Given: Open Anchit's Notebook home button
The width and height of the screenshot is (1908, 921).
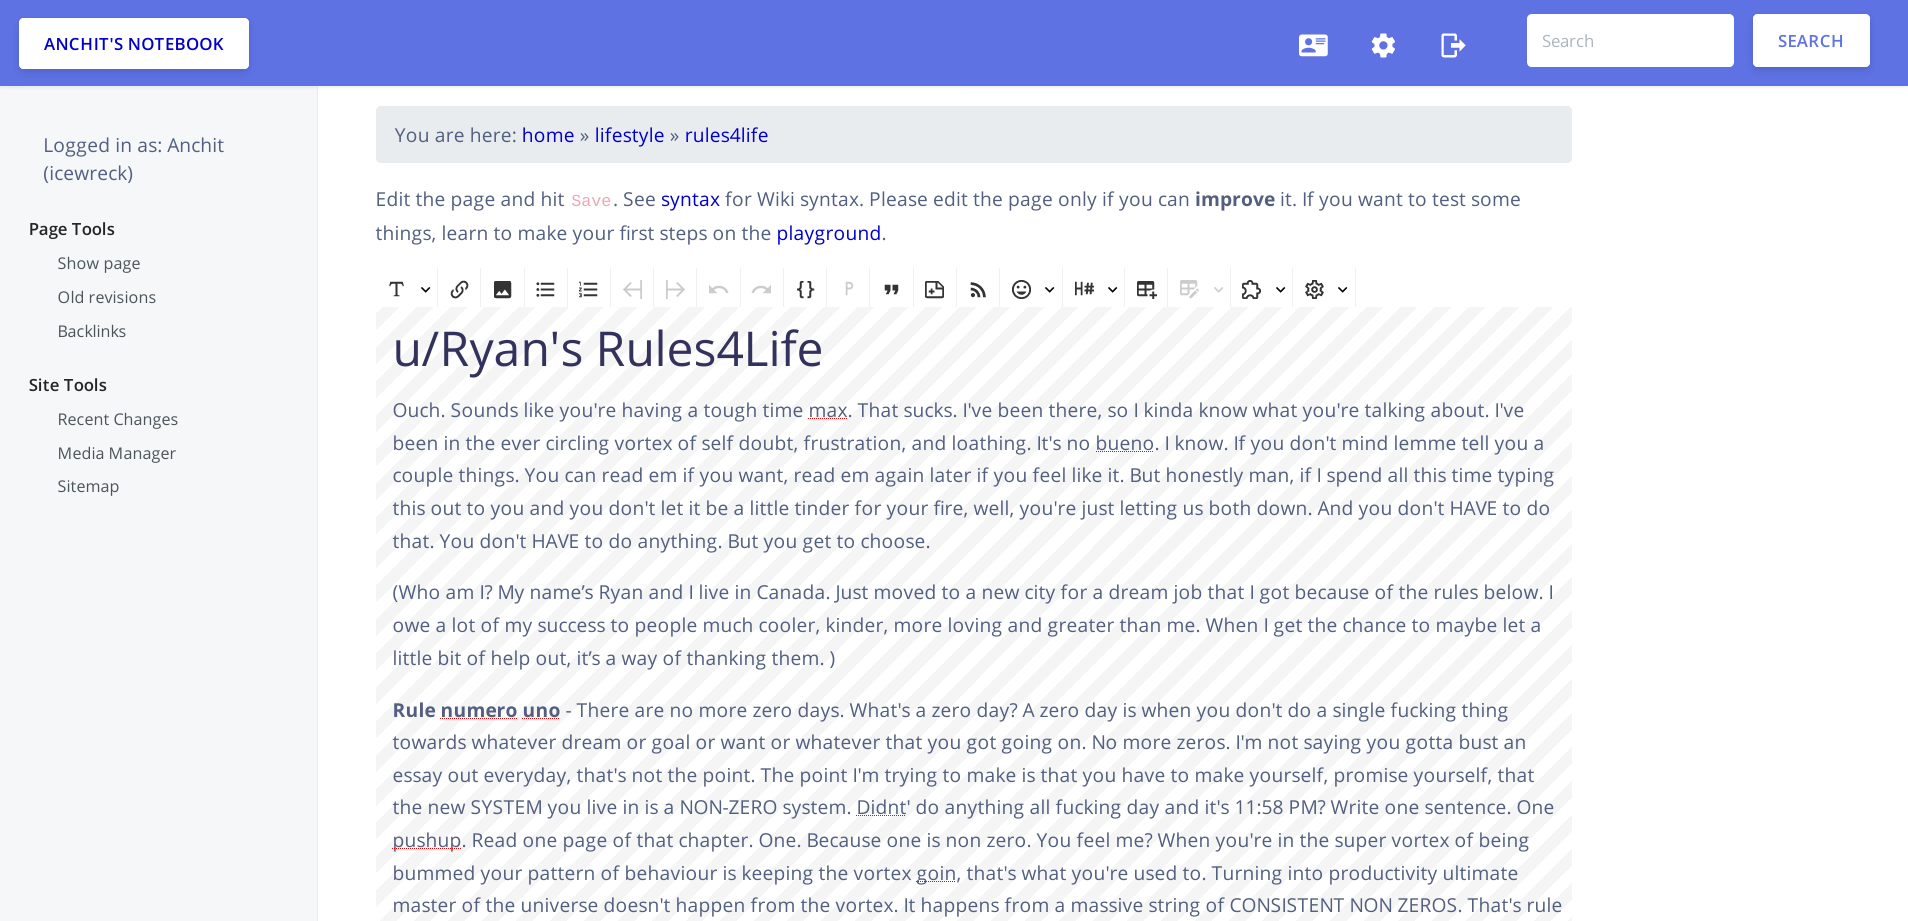Looking at the screenshot, I should [134, 44].
